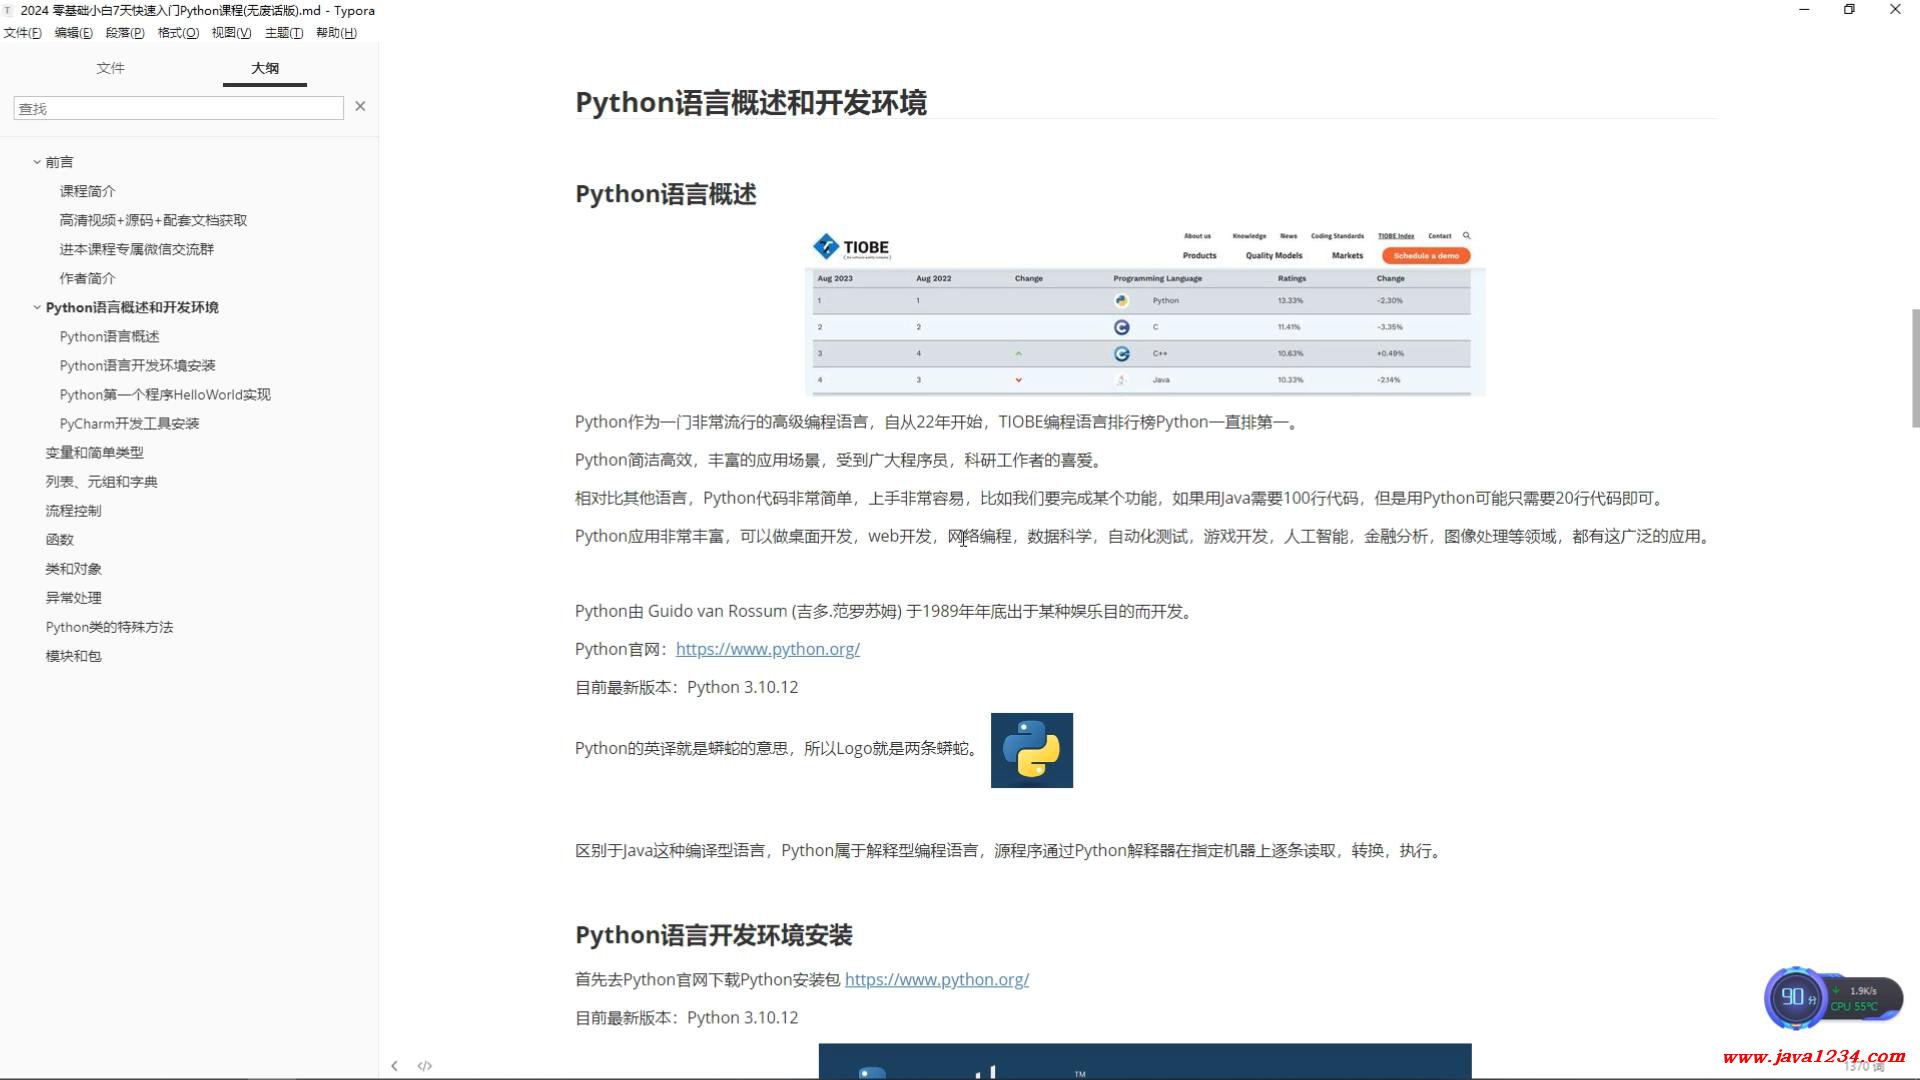Toggle source code mode icon
1920x1080 pixels.
(425, 1066)
